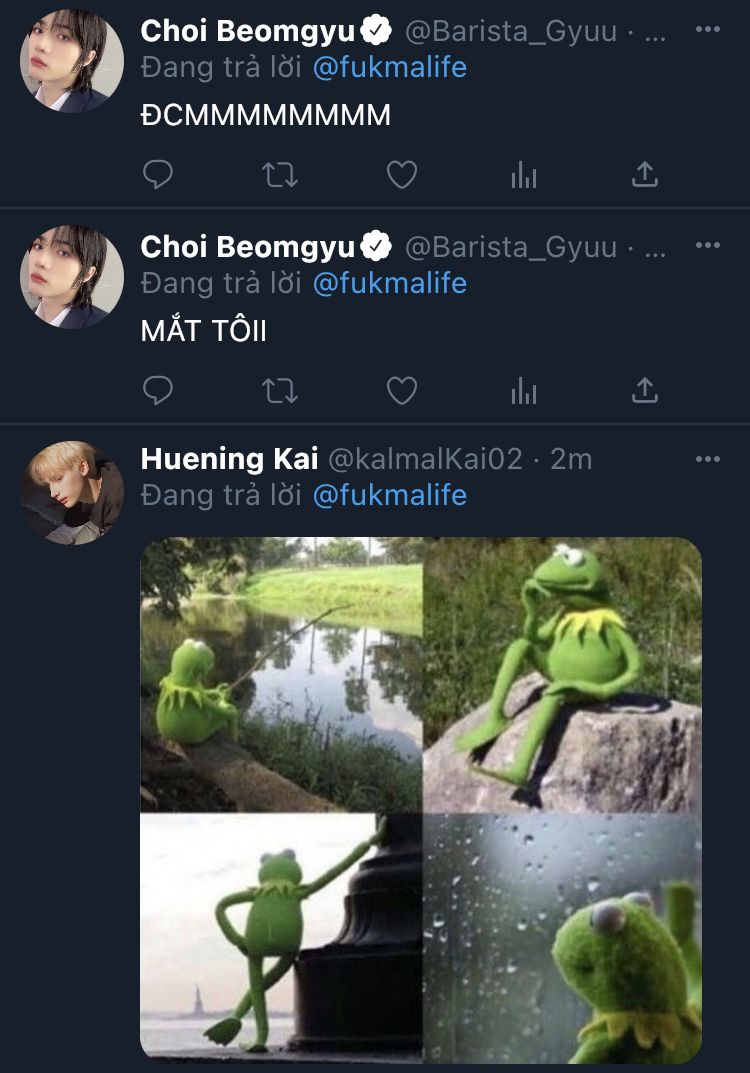Like the MẮT TÔII tweet
Viewport: 750px width, 1073px height.
(402, 390)
